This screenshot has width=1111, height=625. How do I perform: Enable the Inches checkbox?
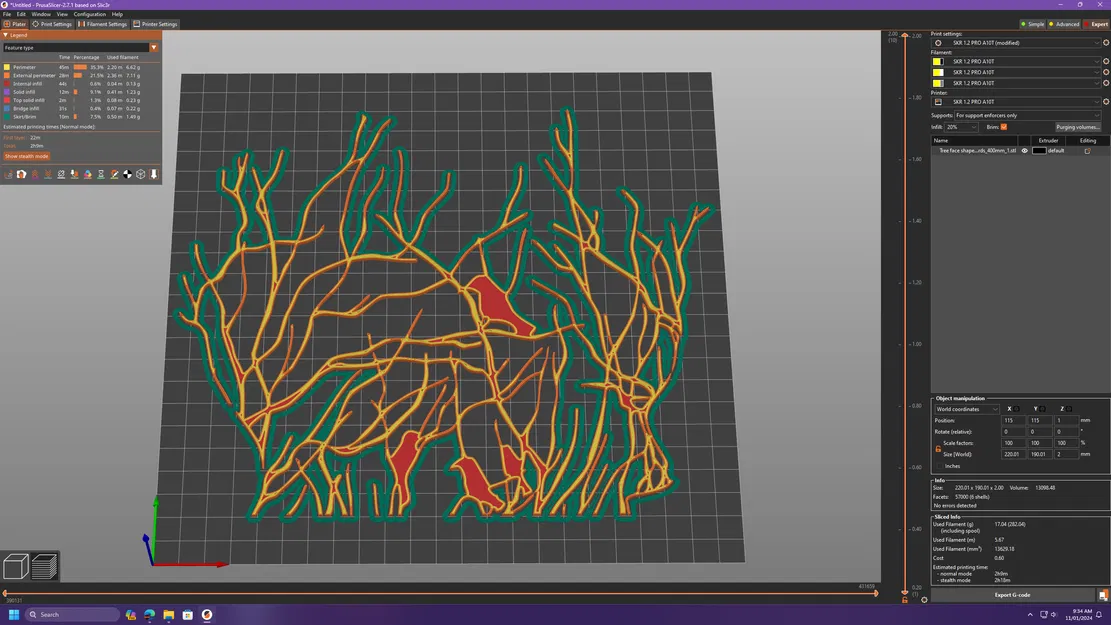point(940,466)
